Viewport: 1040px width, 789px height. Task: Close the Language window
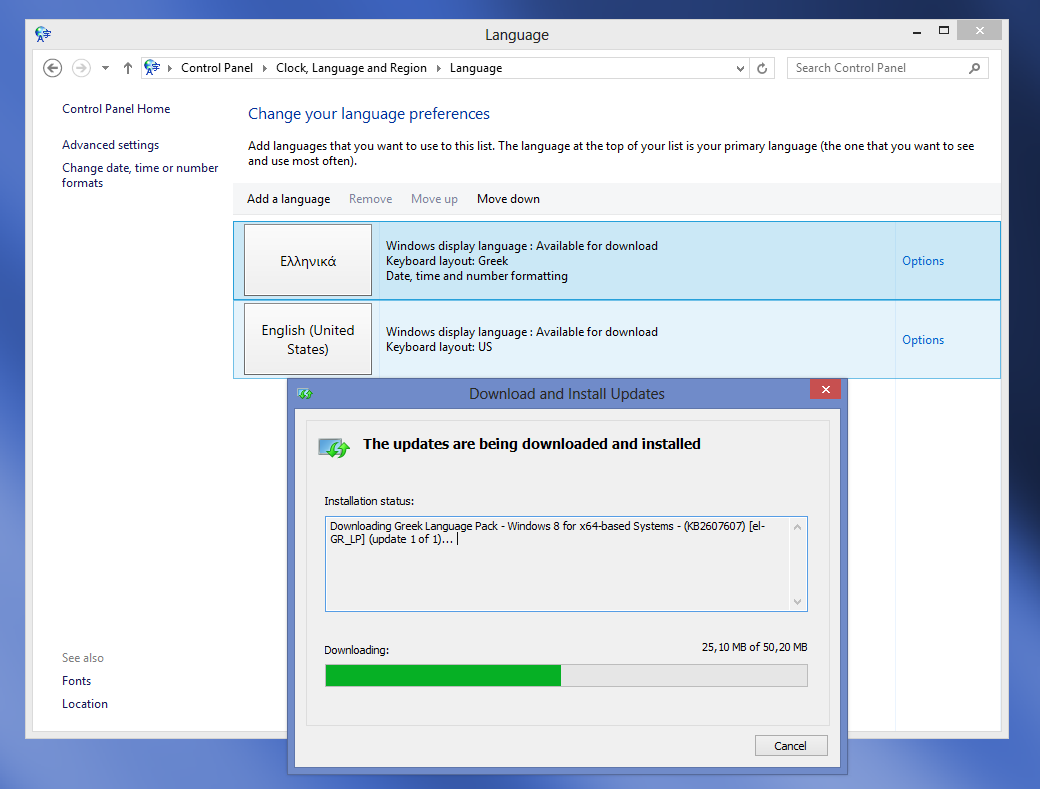980,30
